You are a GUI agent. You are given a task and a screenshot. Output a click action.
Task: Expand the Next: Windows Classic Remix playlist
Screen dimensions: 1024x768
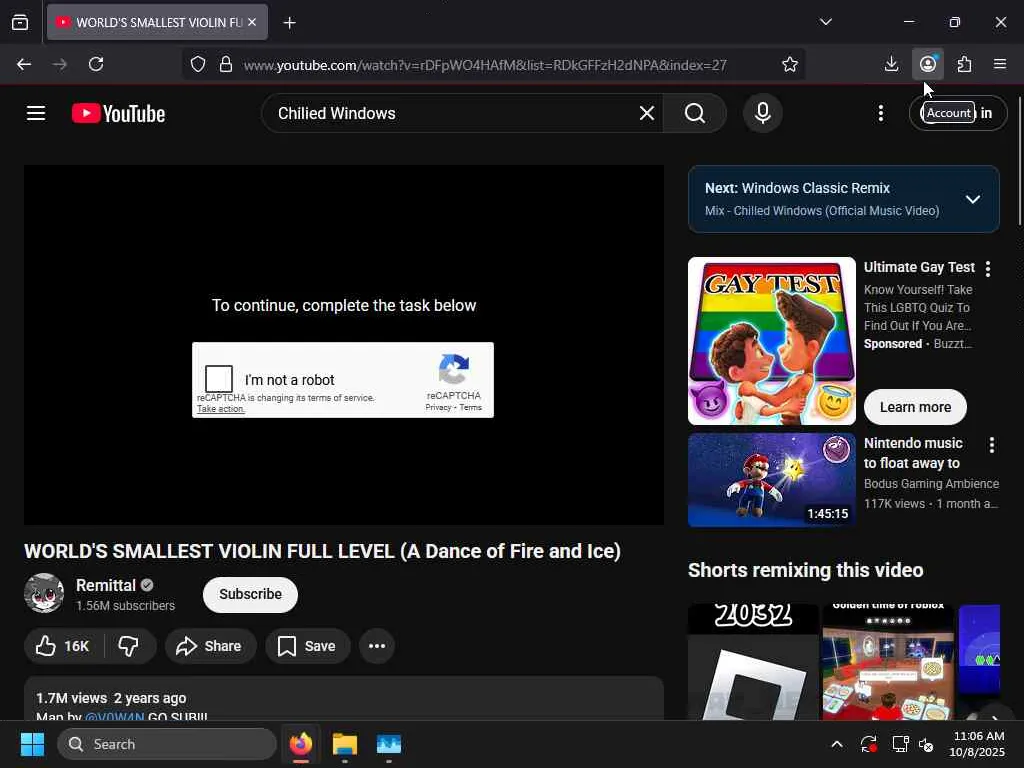pyautogui.click(x=972, y=199)
